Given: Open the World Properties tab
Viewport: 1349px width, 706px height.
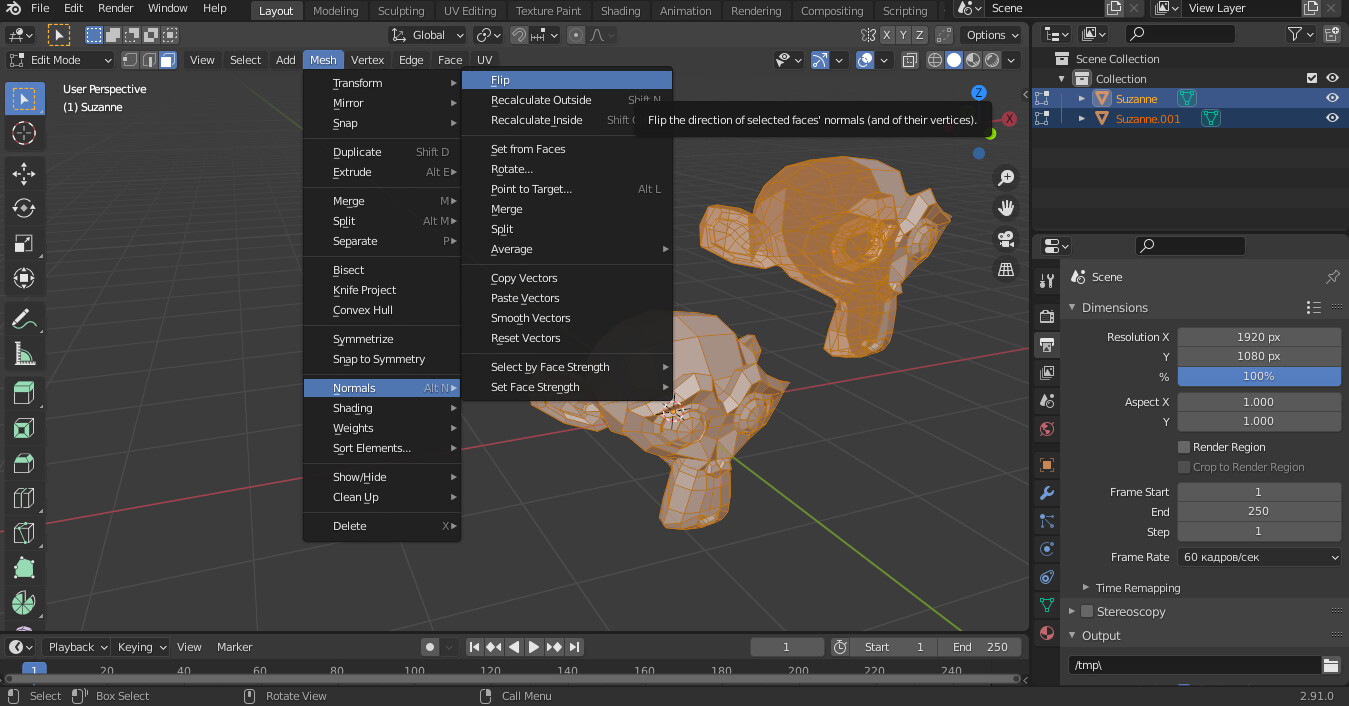Looking at the screenshot, I should click(1046, 428).
